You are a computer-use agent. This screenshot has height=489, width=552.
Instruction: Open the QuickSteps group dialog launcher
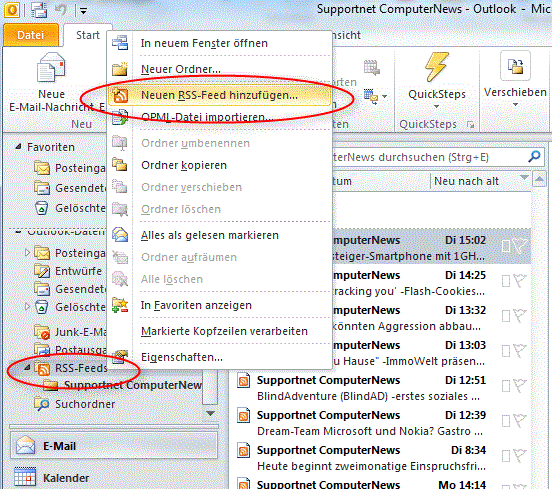pyautogui.click(x=470, y=125)
